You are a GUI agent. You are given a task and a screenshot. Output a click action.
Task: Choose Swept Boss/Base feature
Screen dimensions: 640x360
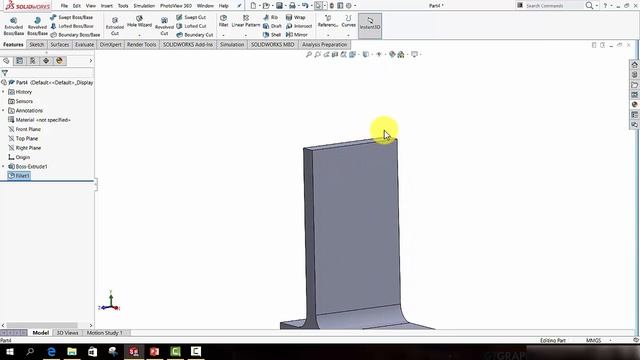click(71, 18)
